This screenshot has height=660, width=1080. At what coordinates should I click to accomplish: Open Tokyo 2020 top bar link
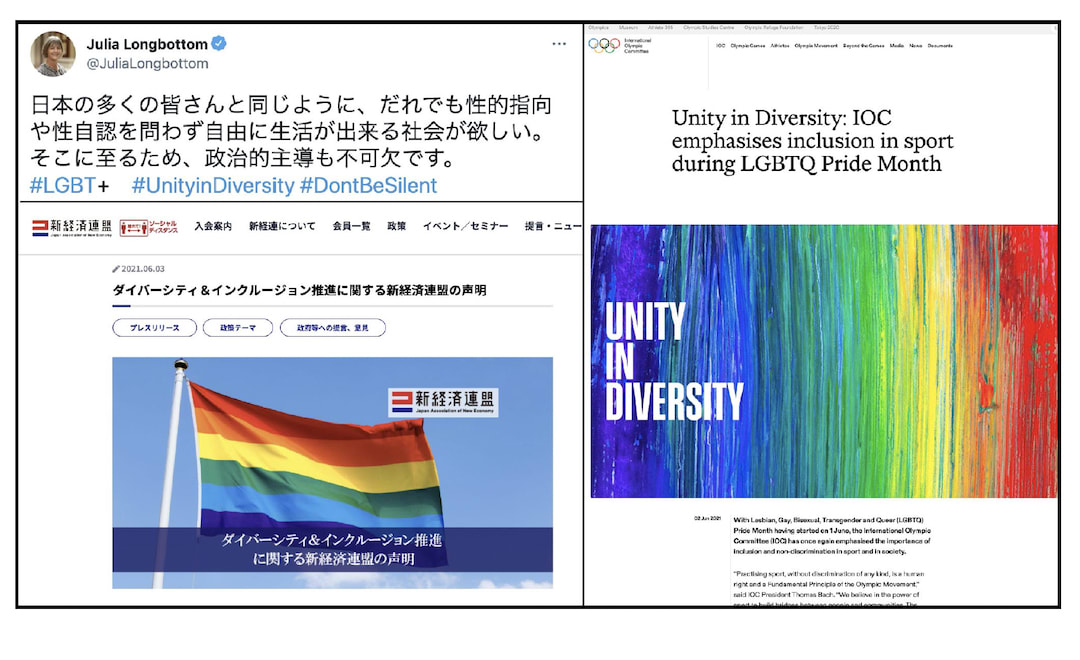click(827, 28)
